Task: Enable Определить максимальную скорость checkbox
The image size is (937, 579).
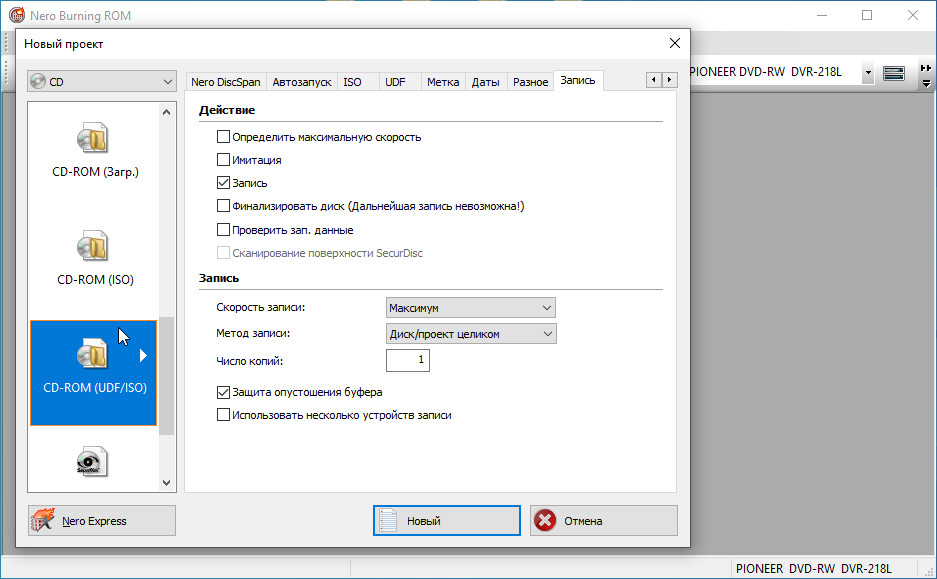Action: coord(223,137)
